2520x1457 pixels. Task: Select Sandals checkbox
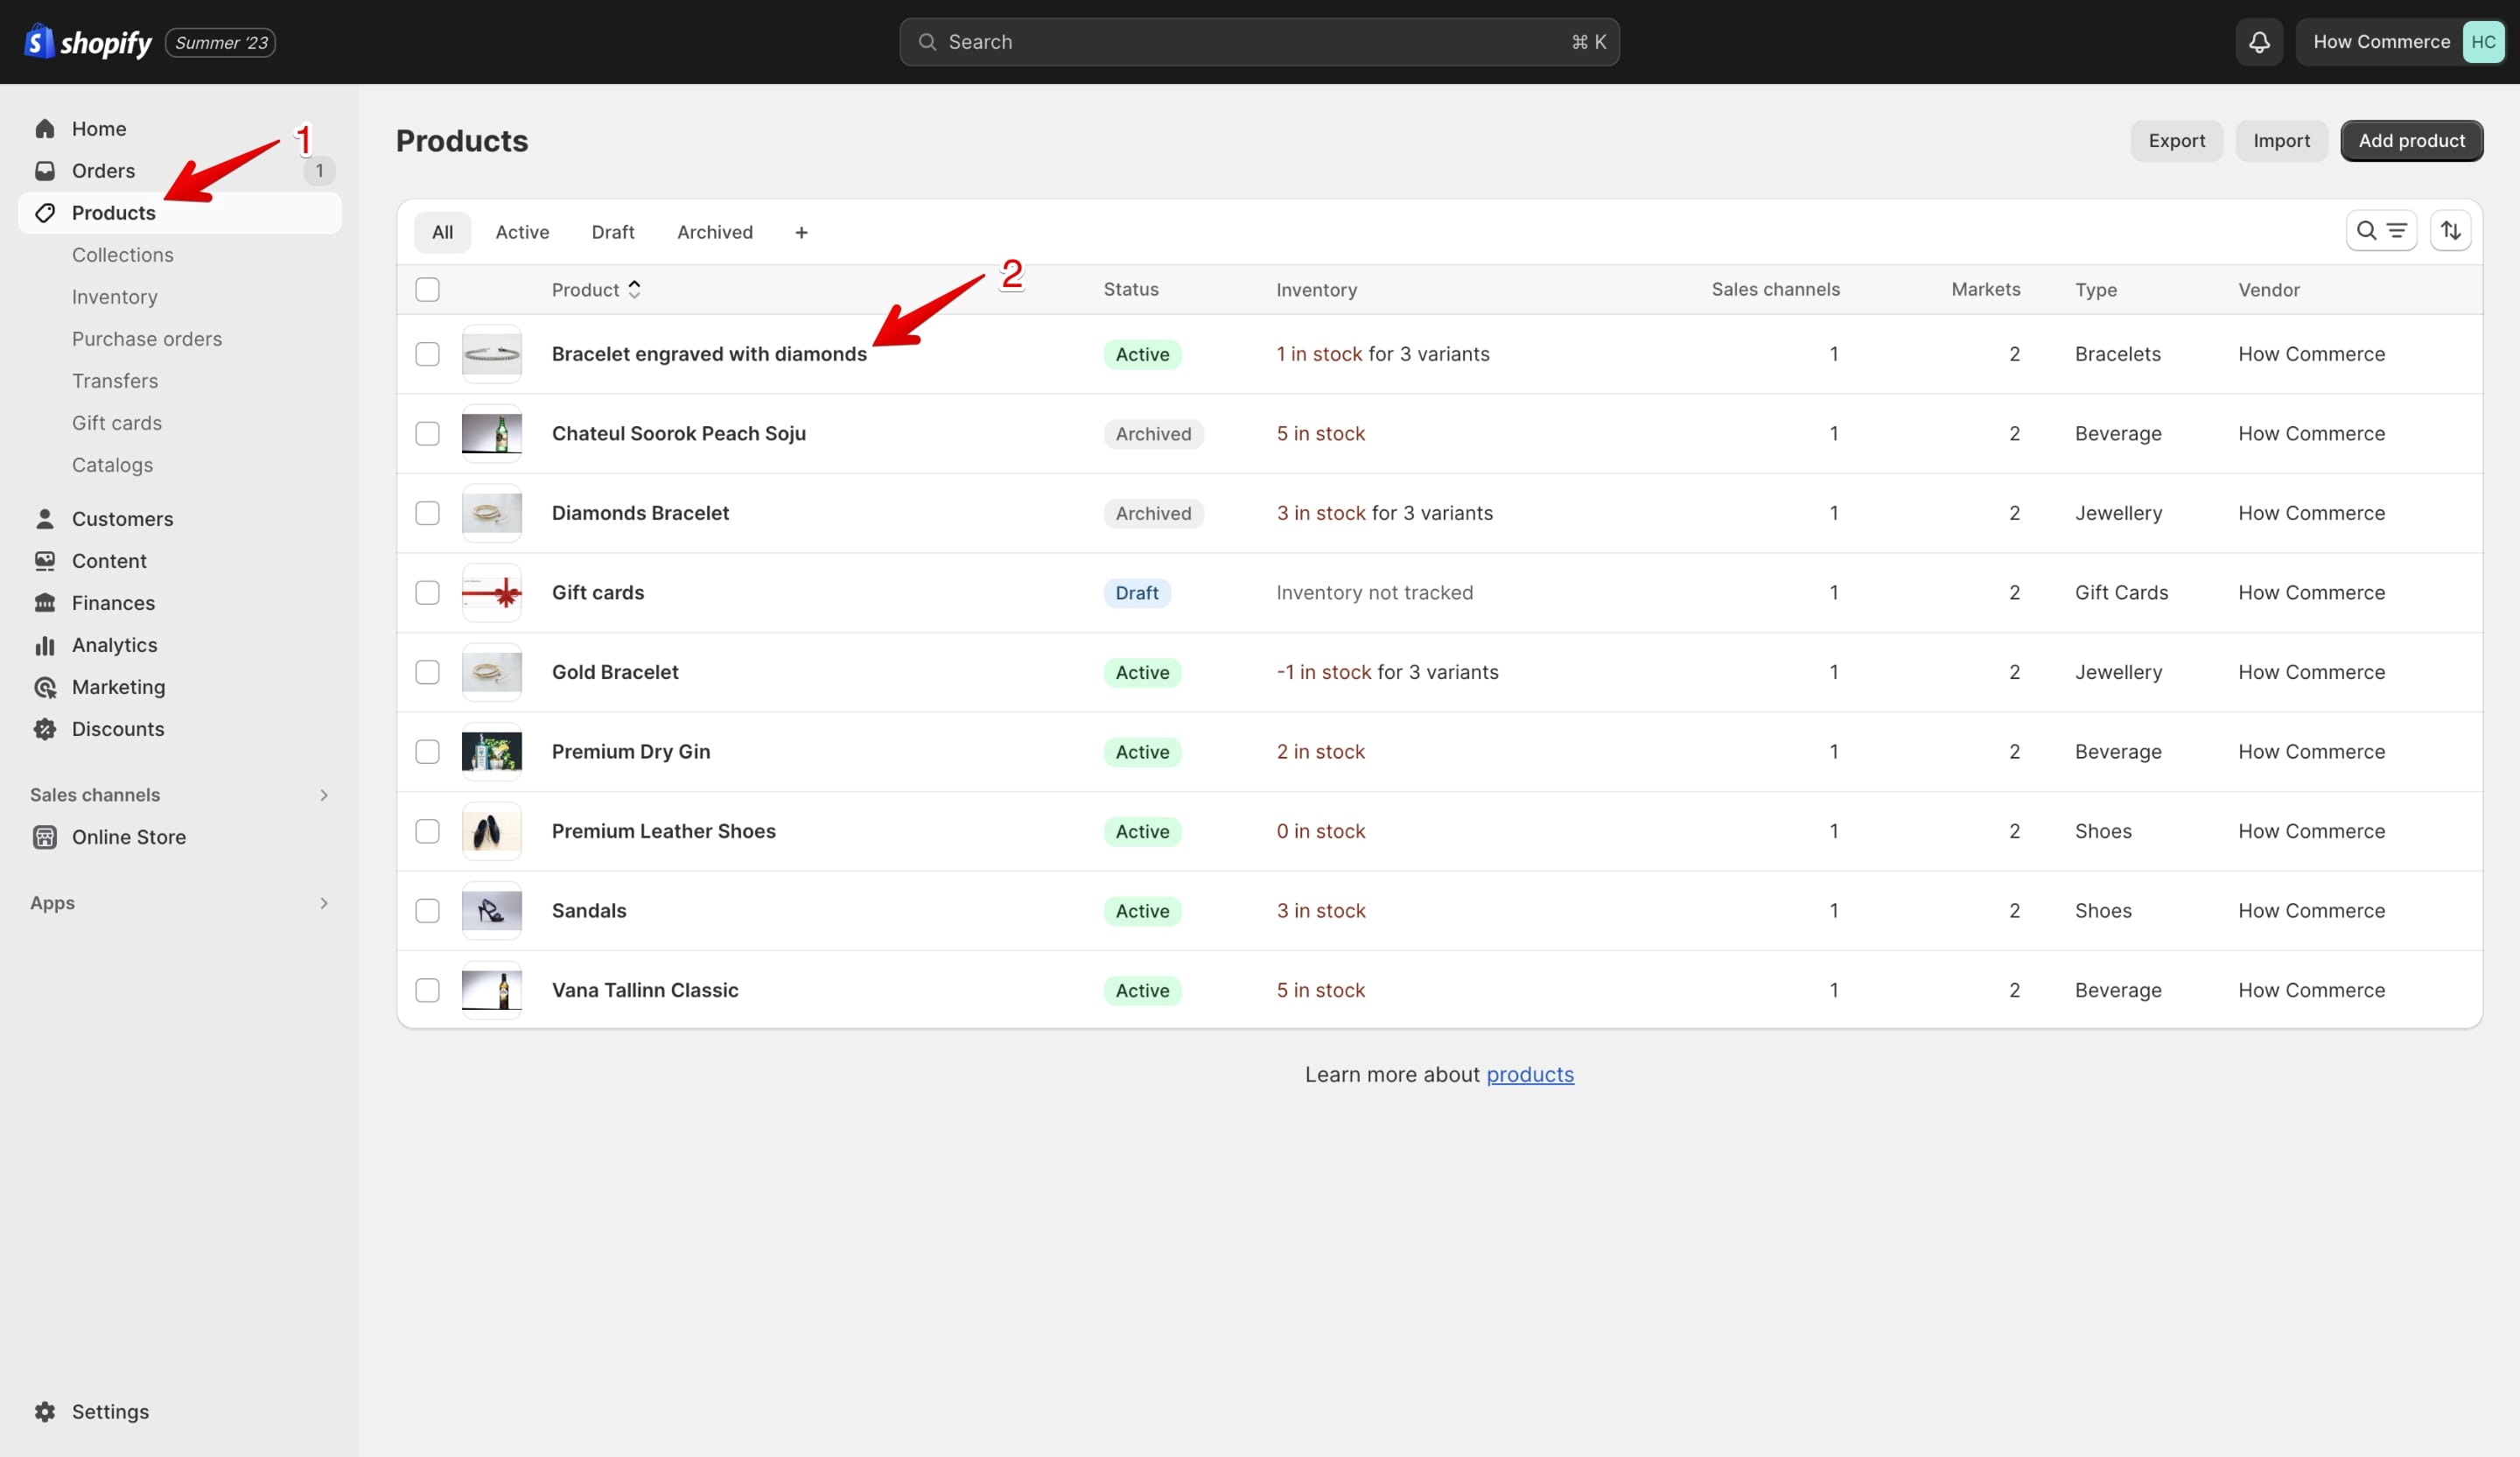click(x=427, y=911)
